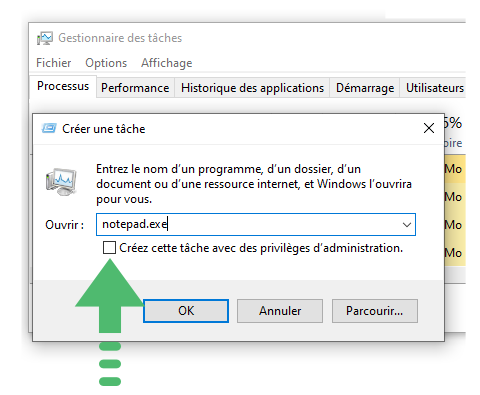Confirm with the OK button

[186, 311]
